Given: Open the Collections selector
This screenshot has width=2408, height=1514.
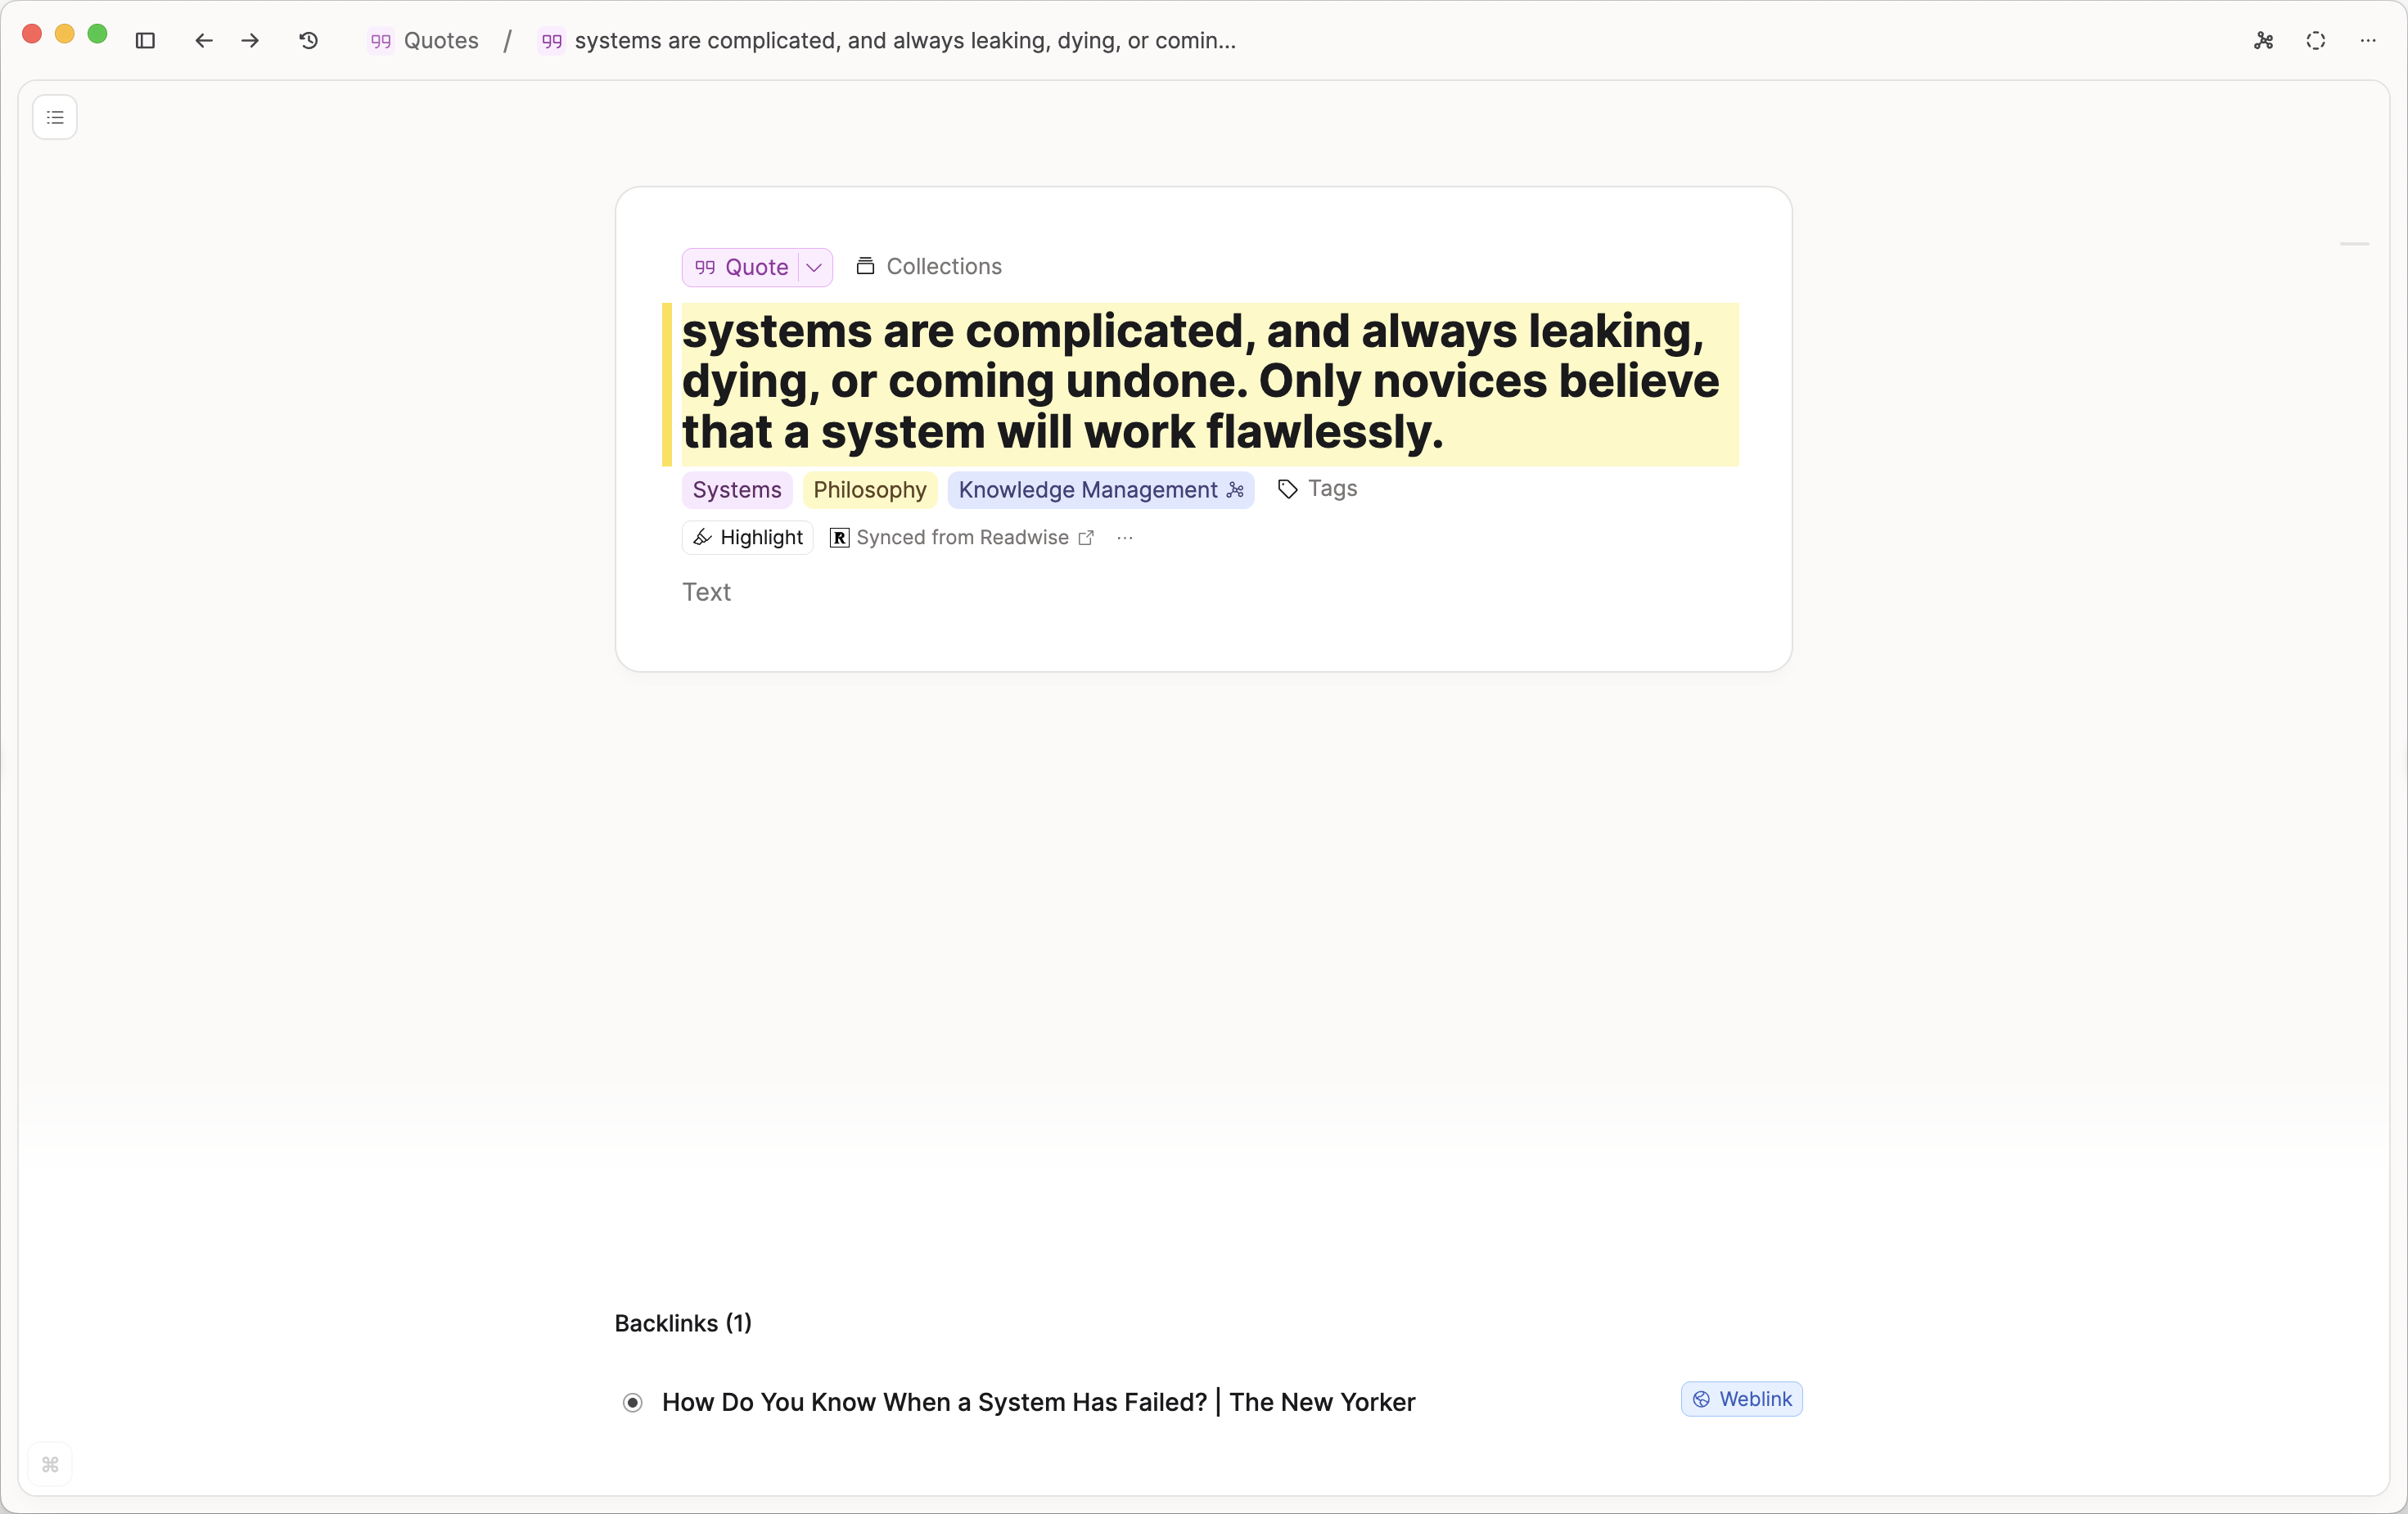Looking at the screenshot, I should [x=929, y=266].
